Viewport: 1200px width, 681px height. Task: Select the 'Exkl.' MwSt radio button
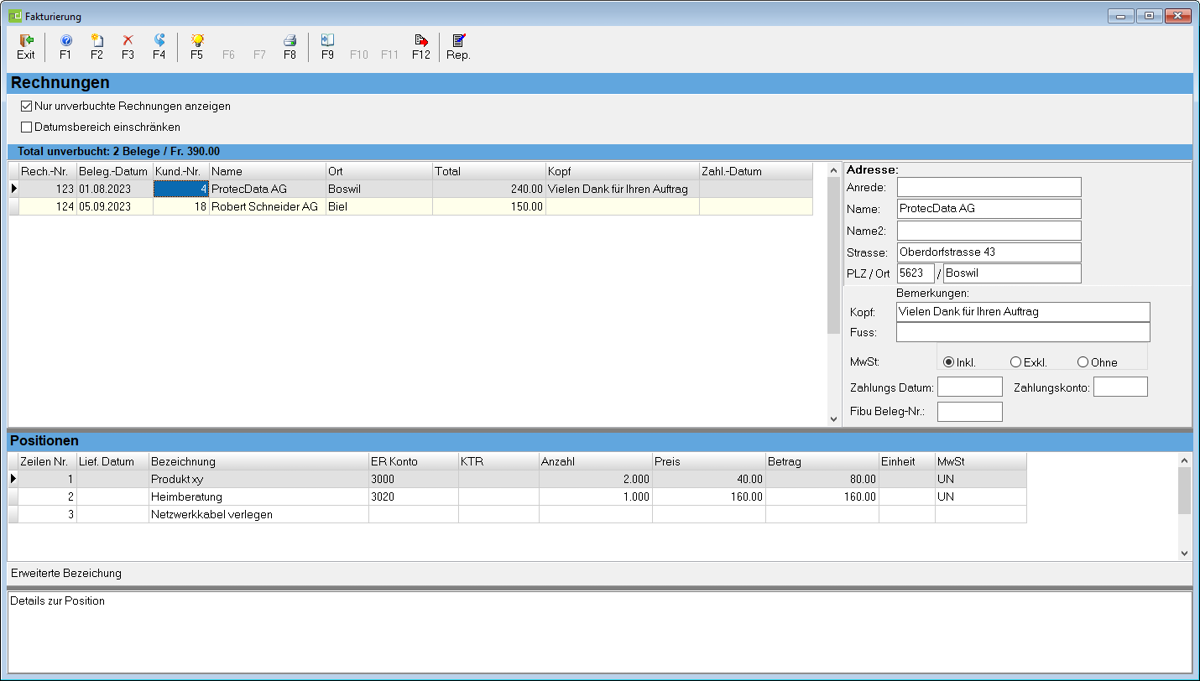coord(1016,362)
